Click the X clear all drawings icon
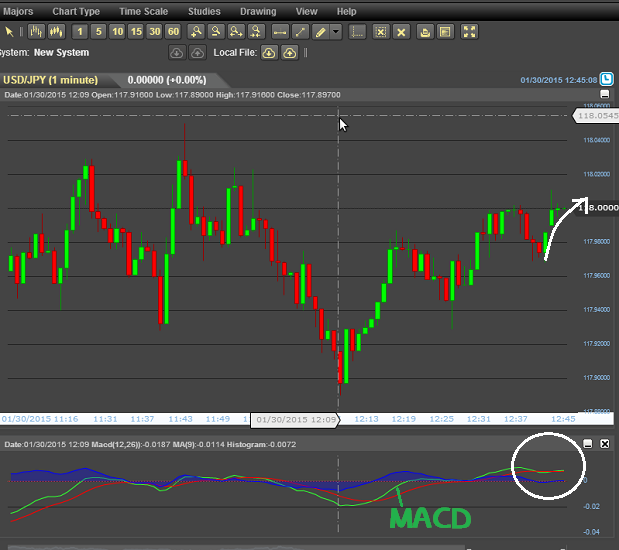 pyautogui.click(x=401, y=32)
